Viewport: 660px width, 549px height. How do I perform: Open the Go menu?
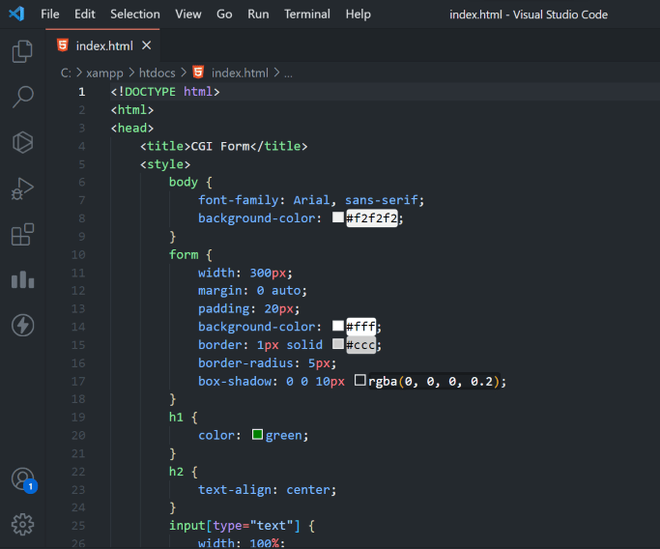(x=224, y=14)
